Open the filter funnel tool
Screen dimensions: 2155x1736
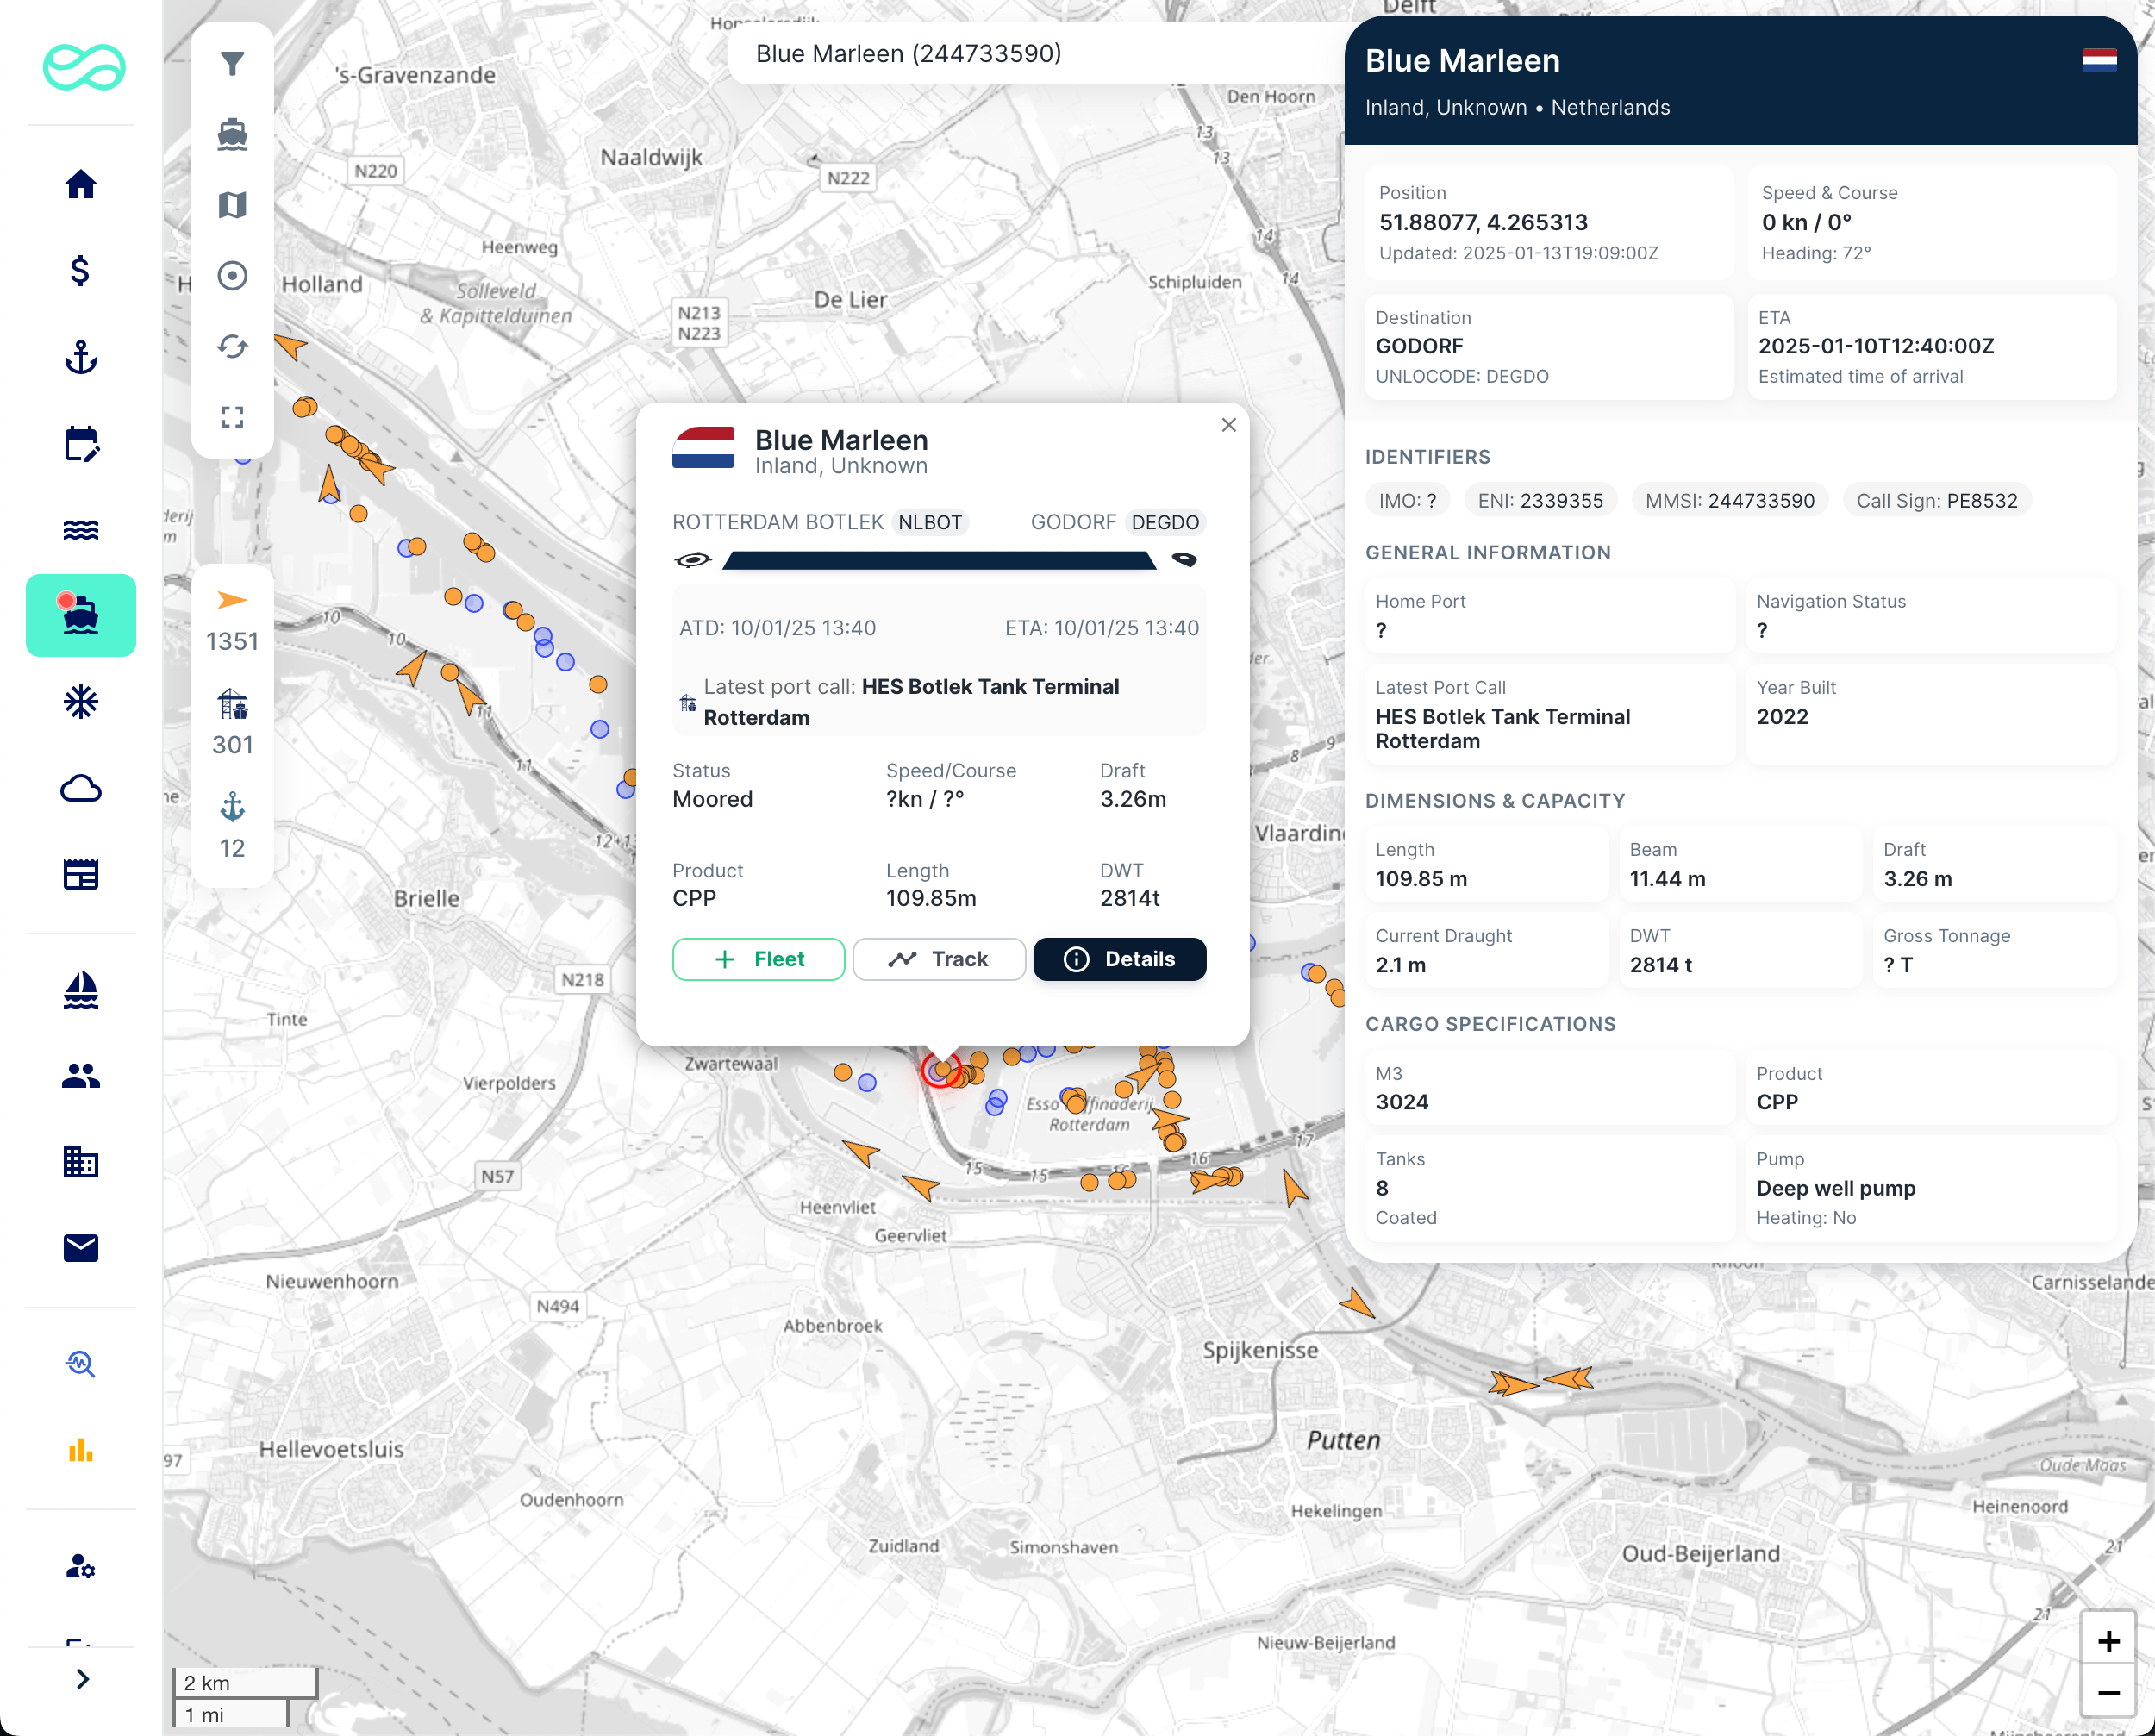click(232, 64)
